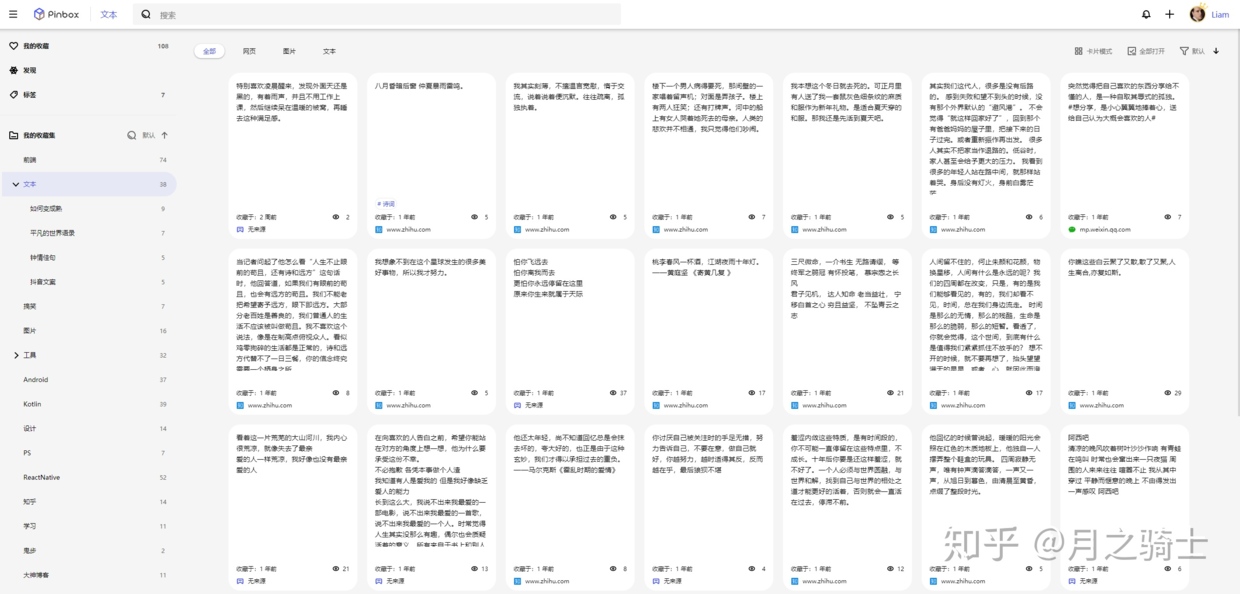The image size is (1240, 594).
Task: Click the Liam username
Action: 1220,14
